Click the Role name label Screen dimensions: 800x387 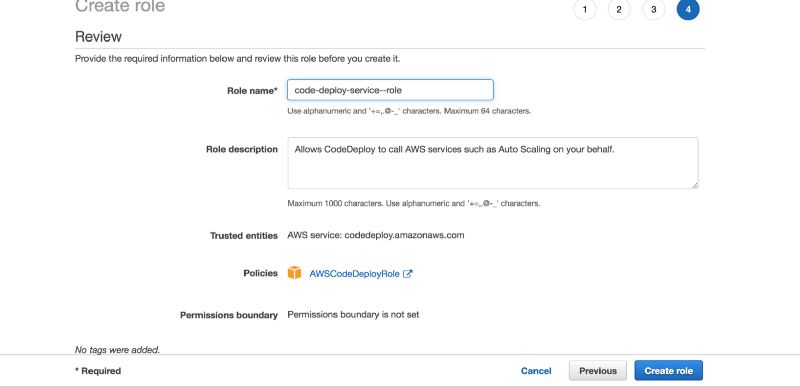(x=252, y=91)
